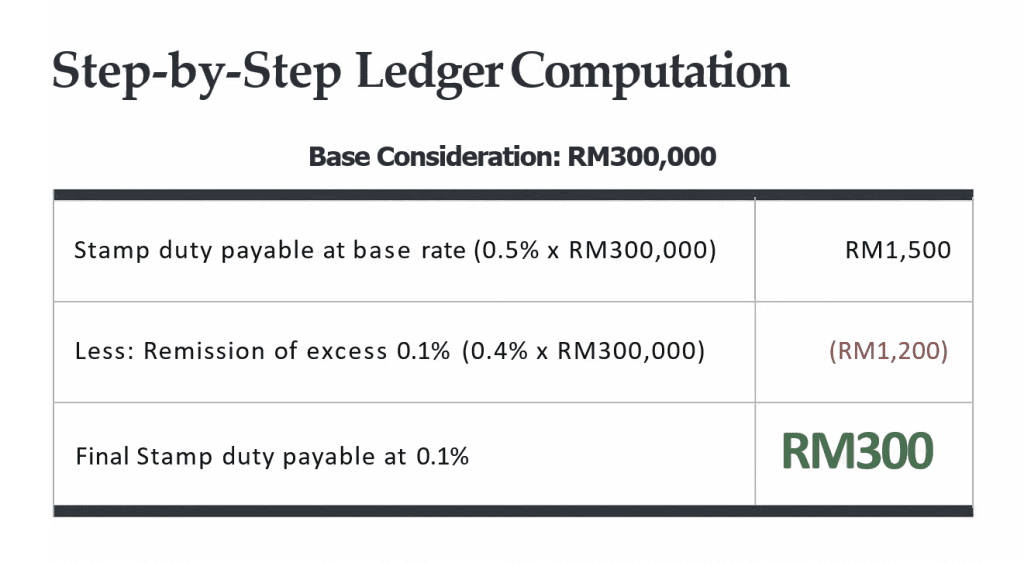Viewport: 1024px width, 563px height.
Task: Click the thick top border of the table
Action: pyautogui.click(x=512, y=194)
